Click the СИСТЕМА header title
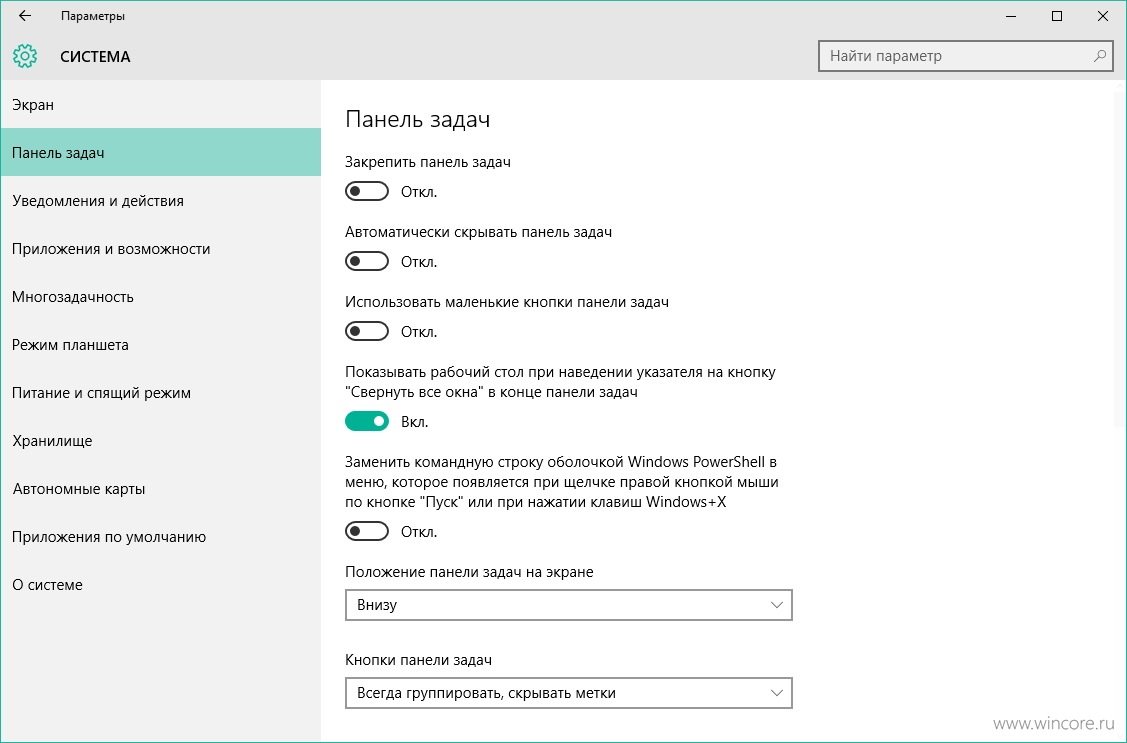1127x743 pixels. coord(95,57)
